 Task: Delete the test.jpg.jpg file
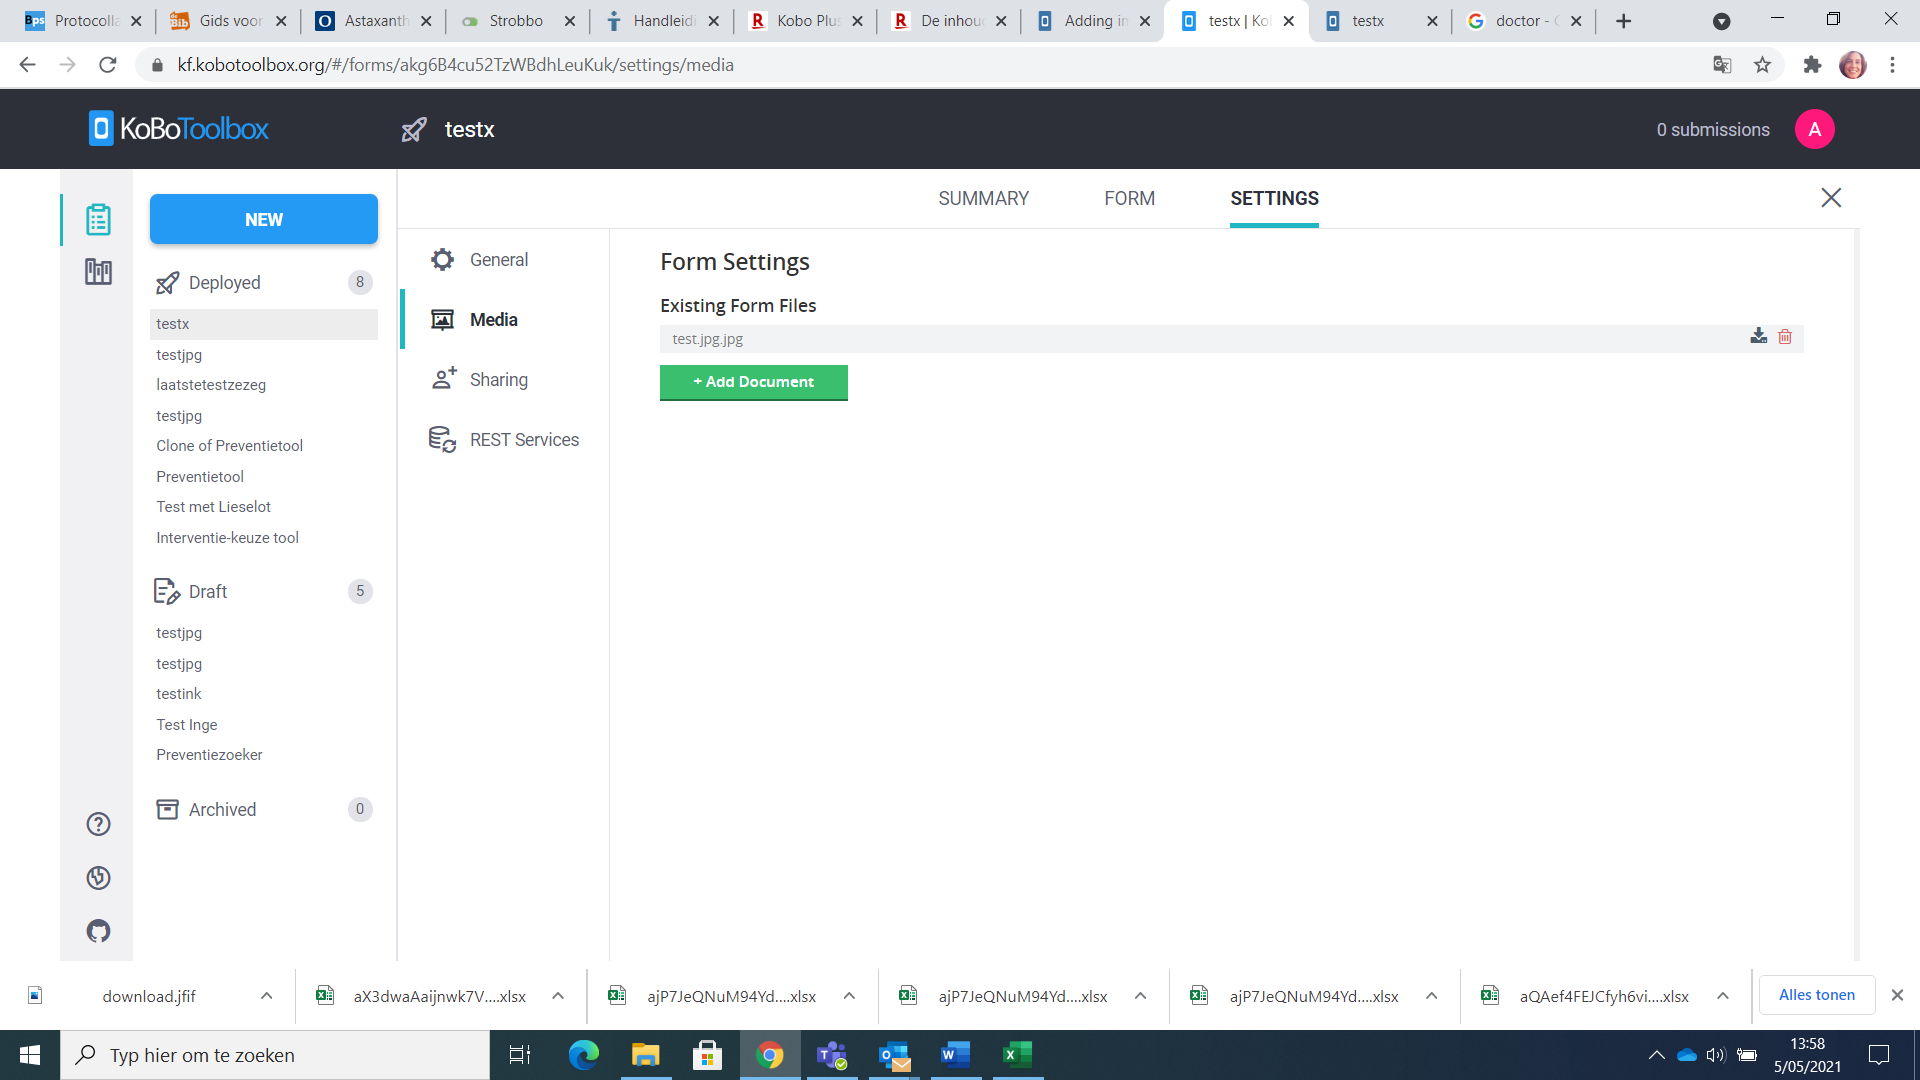pyautogui.click(x=1785, y=337)
